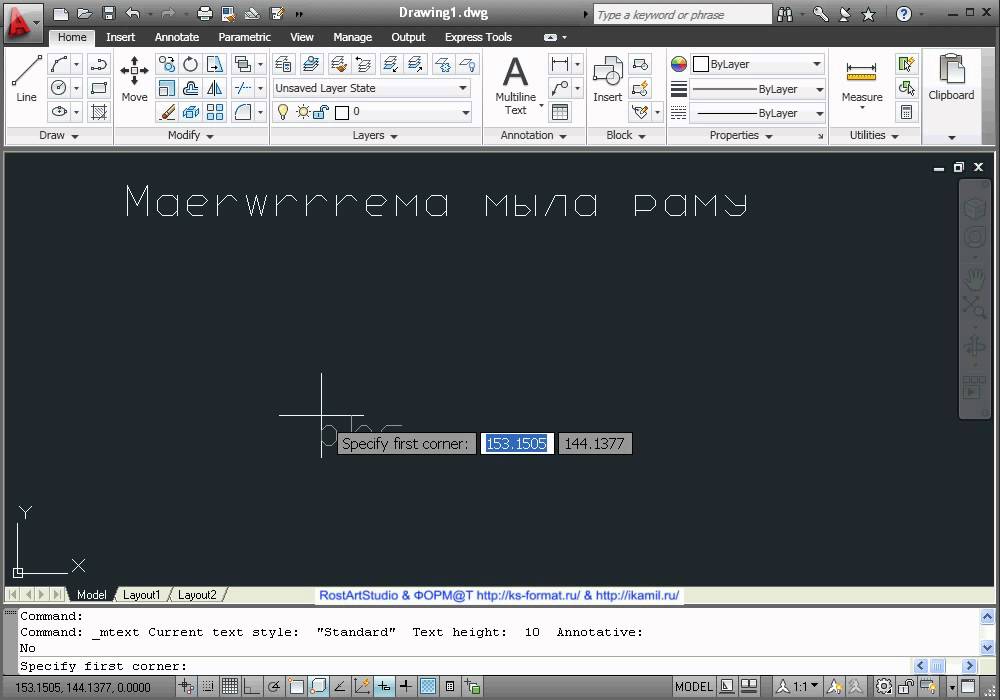Toggle layer 0 on/off lightbulb
Viewport: 1000px width, 700px height.
click(283, 112)
